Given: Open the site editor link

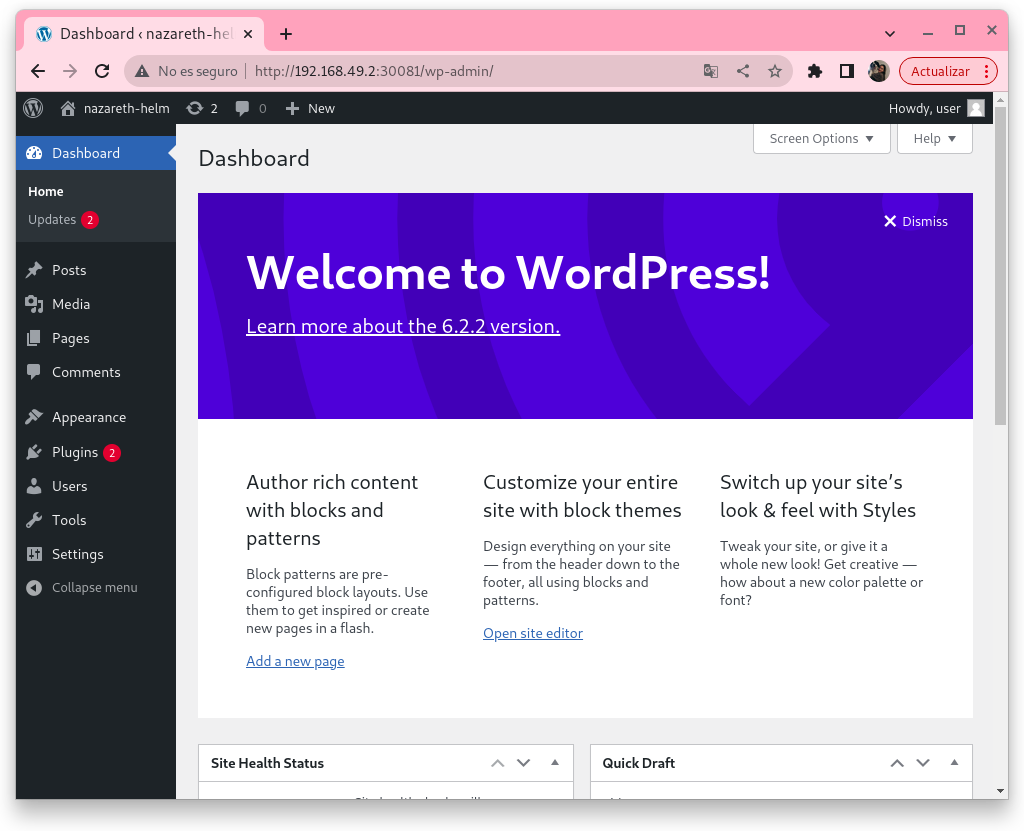Looking at the screenshot, I should pyautogui.click(x=532, y=633).
